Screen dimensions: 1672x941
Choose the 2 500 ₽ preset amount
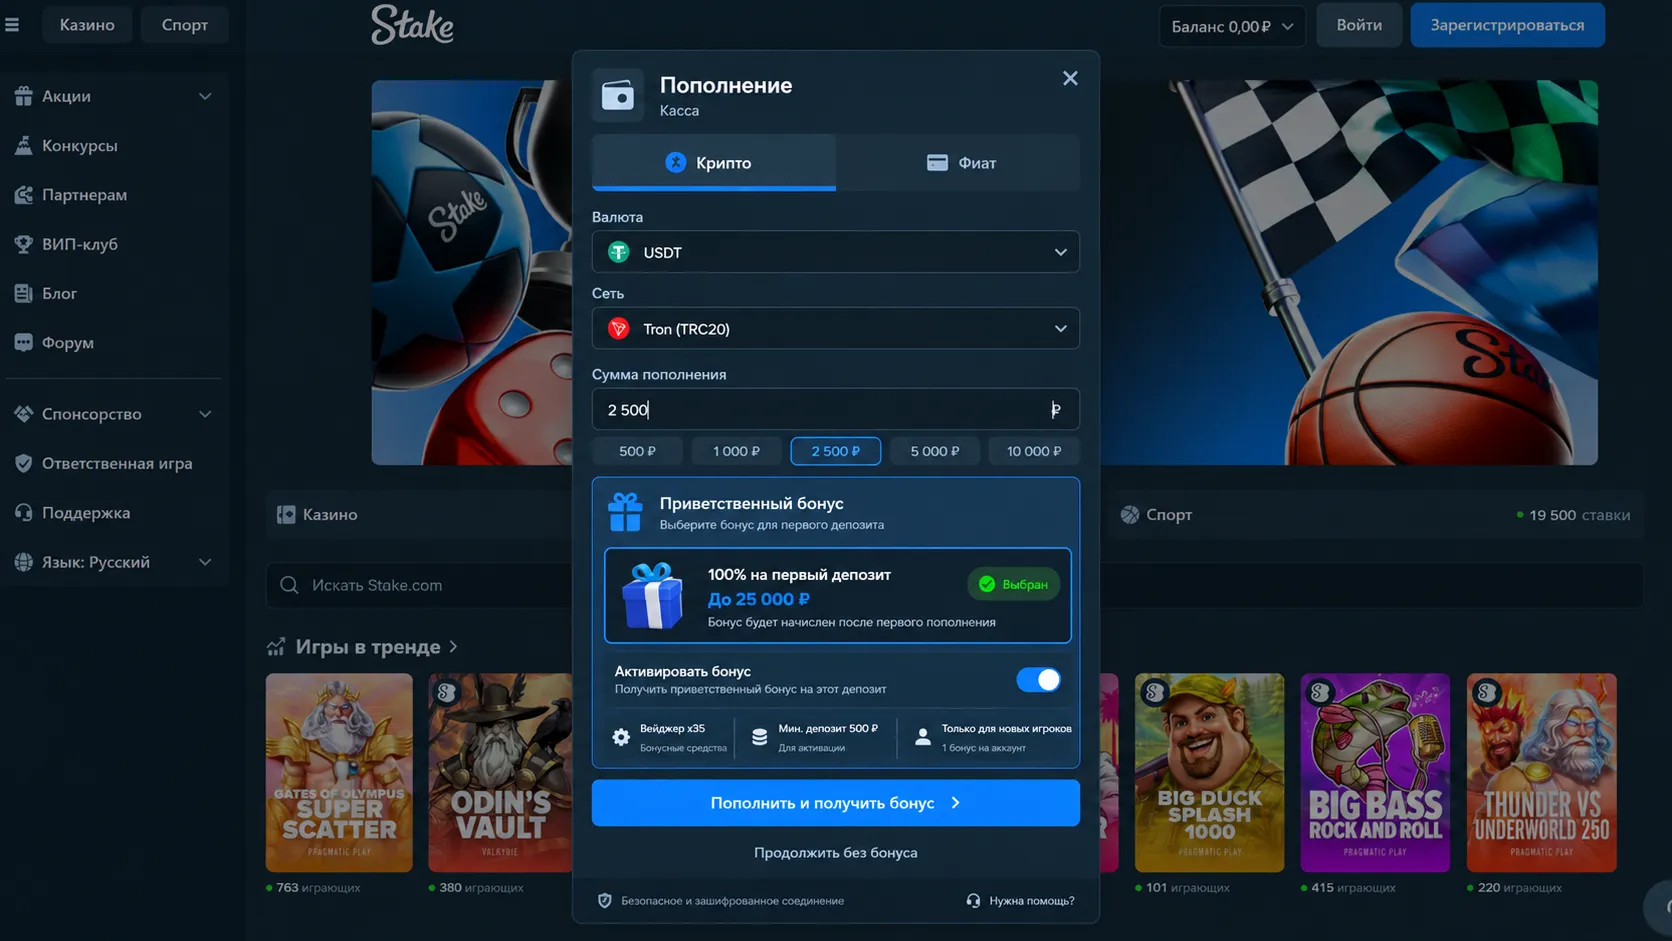coord(836,451)
